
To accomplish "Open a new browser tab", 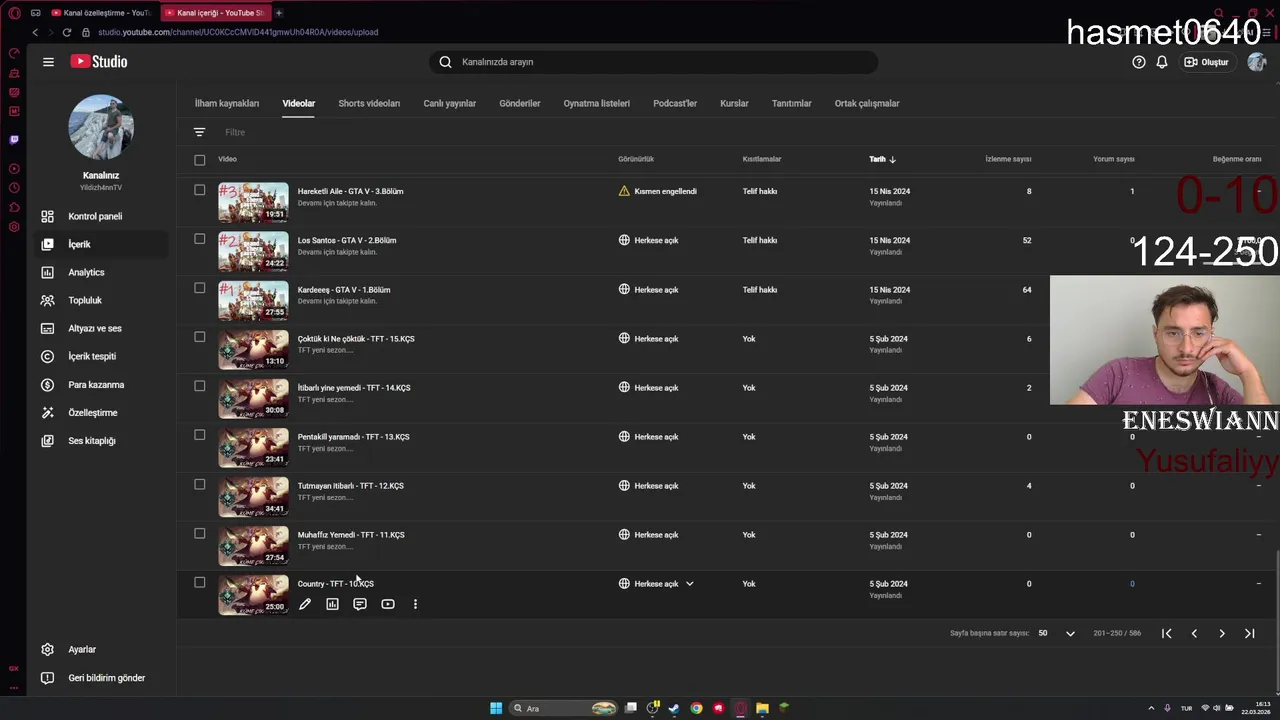I will [x=279, y=13].
